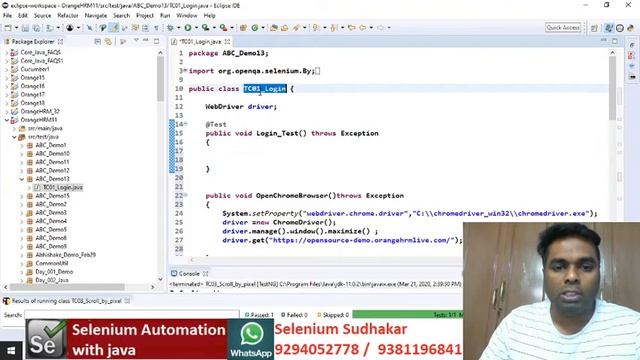Collapse the ABC_Demo13 package

22,179
